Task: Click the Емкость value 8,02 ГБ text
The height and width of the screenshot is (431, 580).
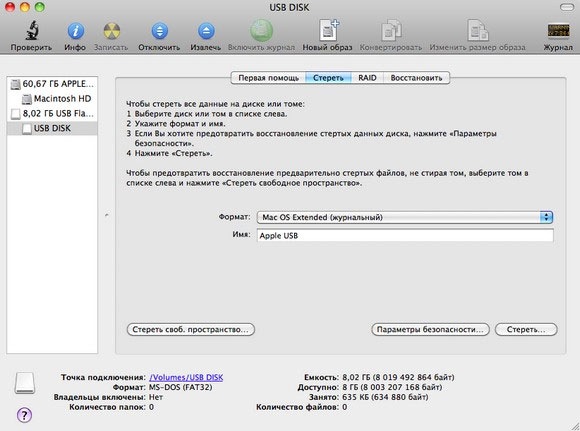Action: pyautogui.click(x=398, y=377)
